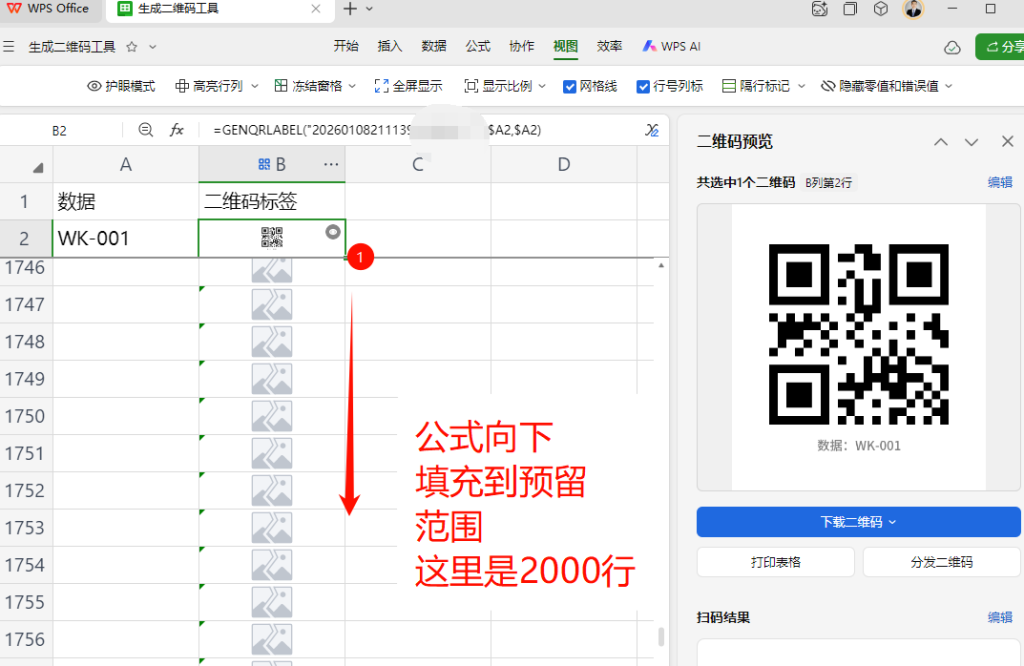Select the 视图 ribbon tab
The width and height of the screenshot is (1024, 666).
pyautogui.click(x=566, y=46)
